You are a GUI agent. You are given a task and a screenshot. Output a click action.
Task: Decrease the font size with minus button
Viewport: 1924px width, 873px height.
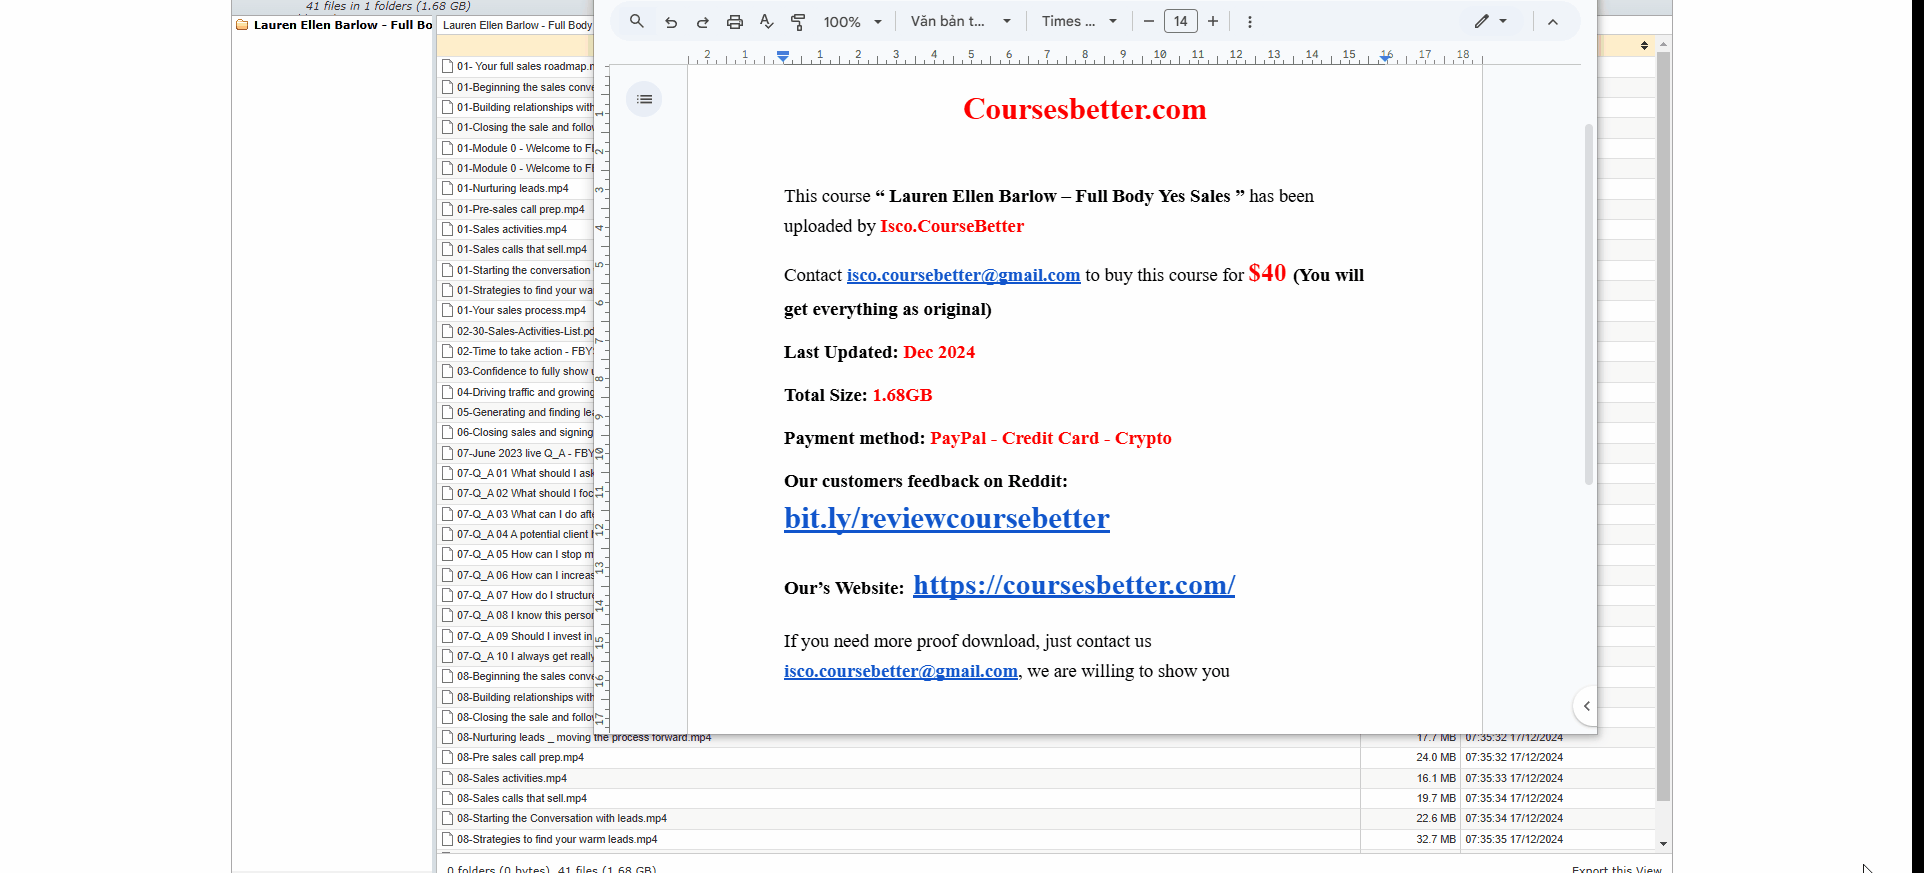(1148, 22)
